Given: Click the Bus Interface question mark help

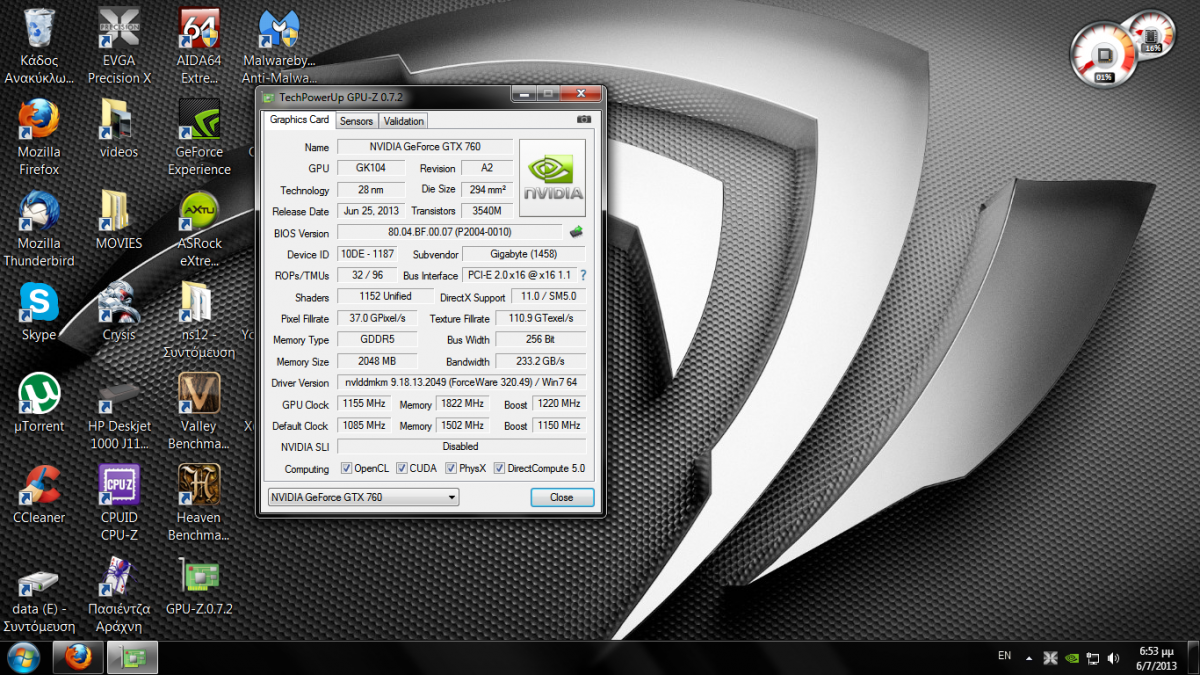Looking at the screenshot, I should 583,275.
